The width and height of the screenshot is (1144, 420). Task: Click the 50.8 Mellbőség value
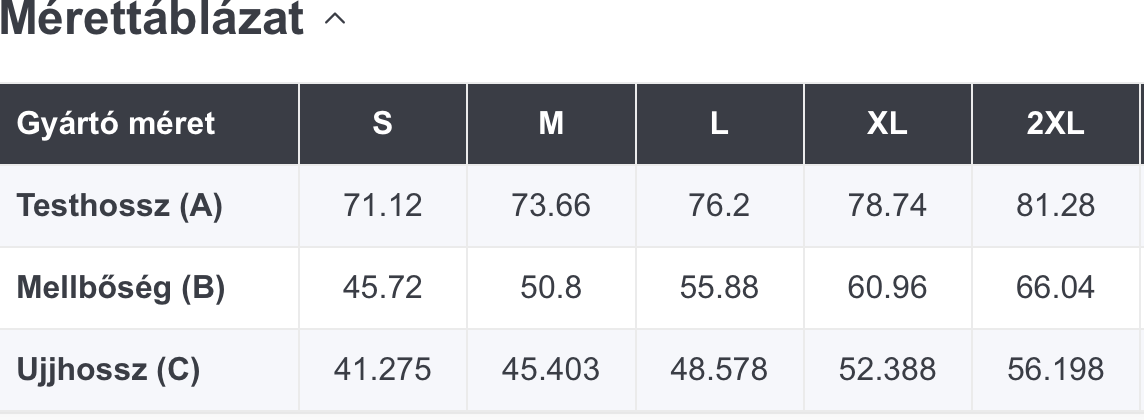[551, 287]
